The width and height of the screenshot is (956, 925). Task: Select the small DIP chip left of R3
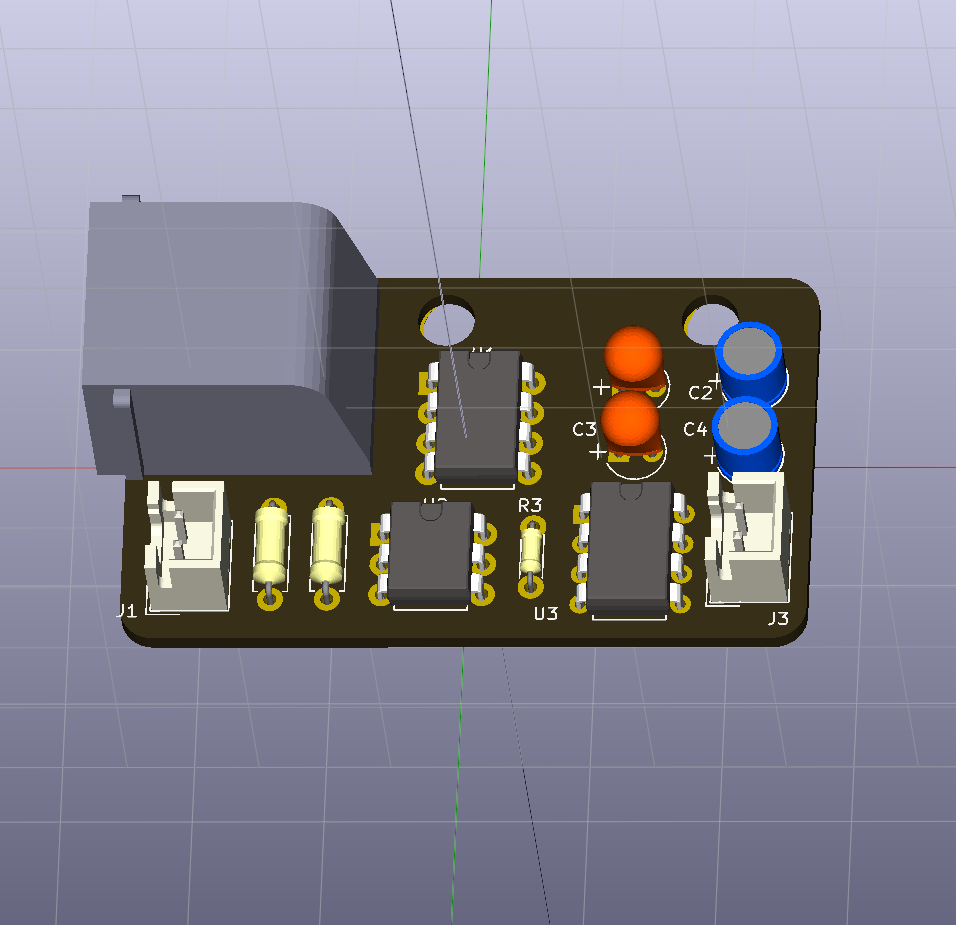tap(430, 551)
